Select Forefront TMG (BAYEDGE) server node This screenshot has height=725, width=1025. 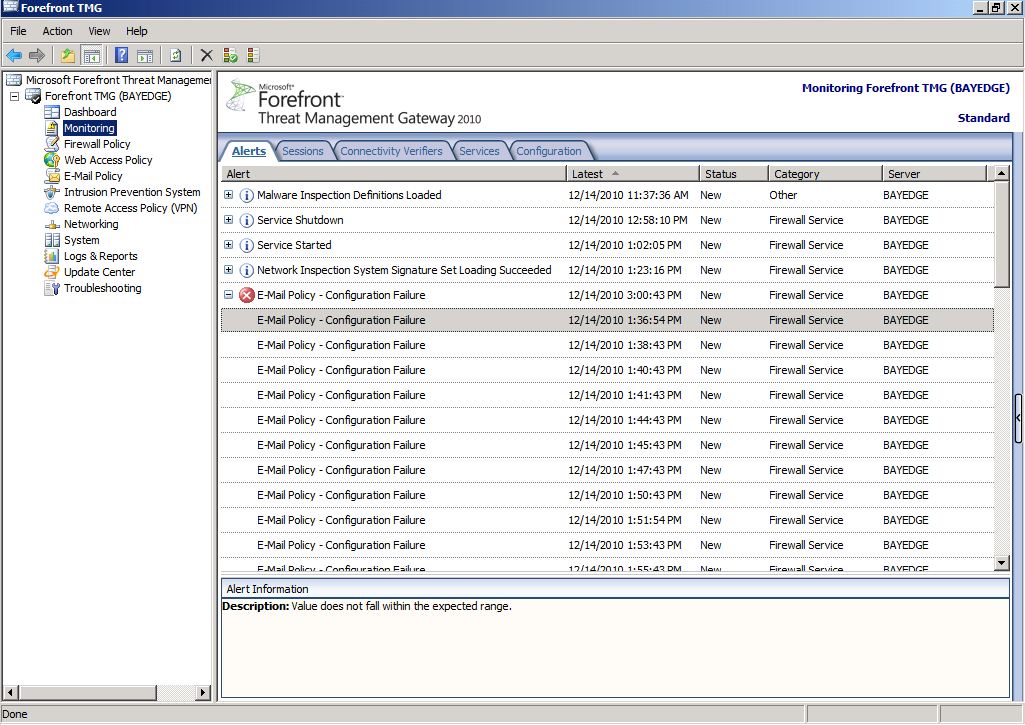pyautogui.click(x=108, y=96)
